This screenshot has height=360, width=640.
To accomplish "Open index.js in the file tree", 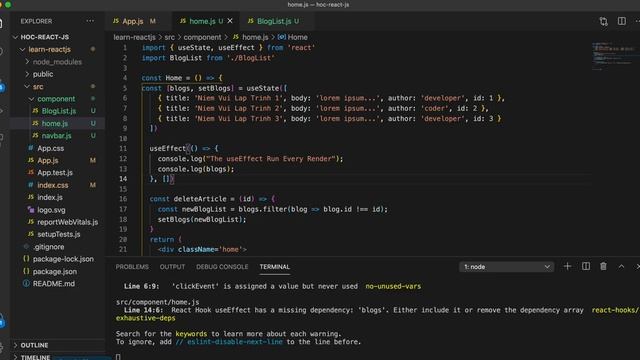I will click(x=50, y=197).
